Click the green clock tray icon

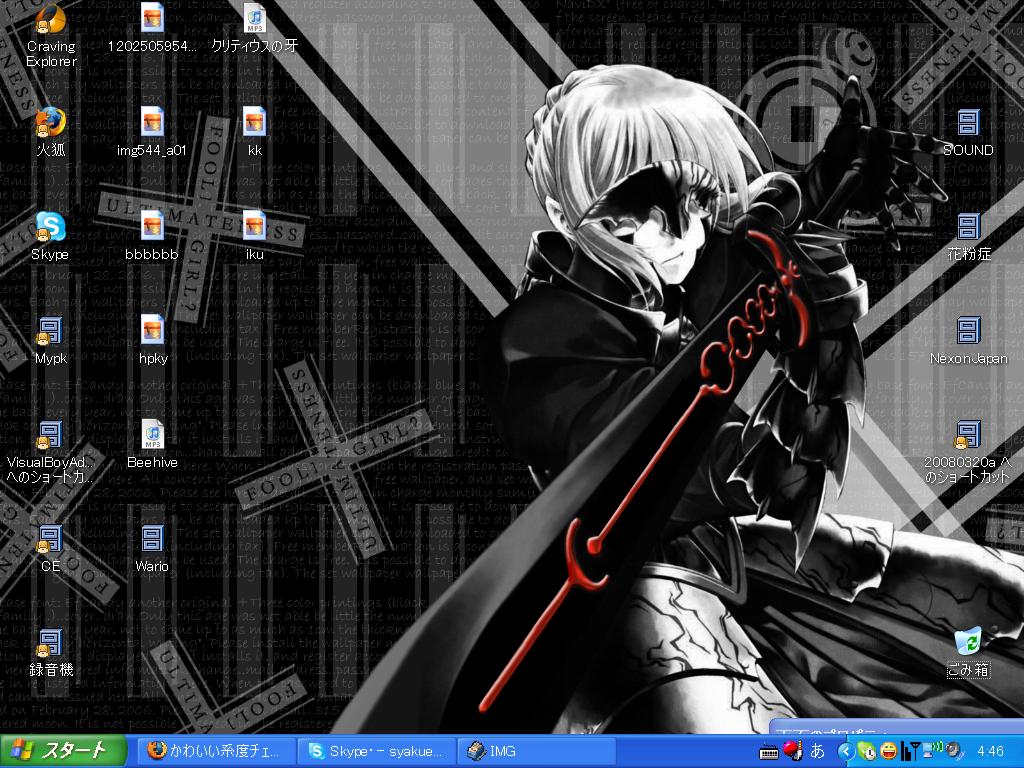tap(868, 752)
